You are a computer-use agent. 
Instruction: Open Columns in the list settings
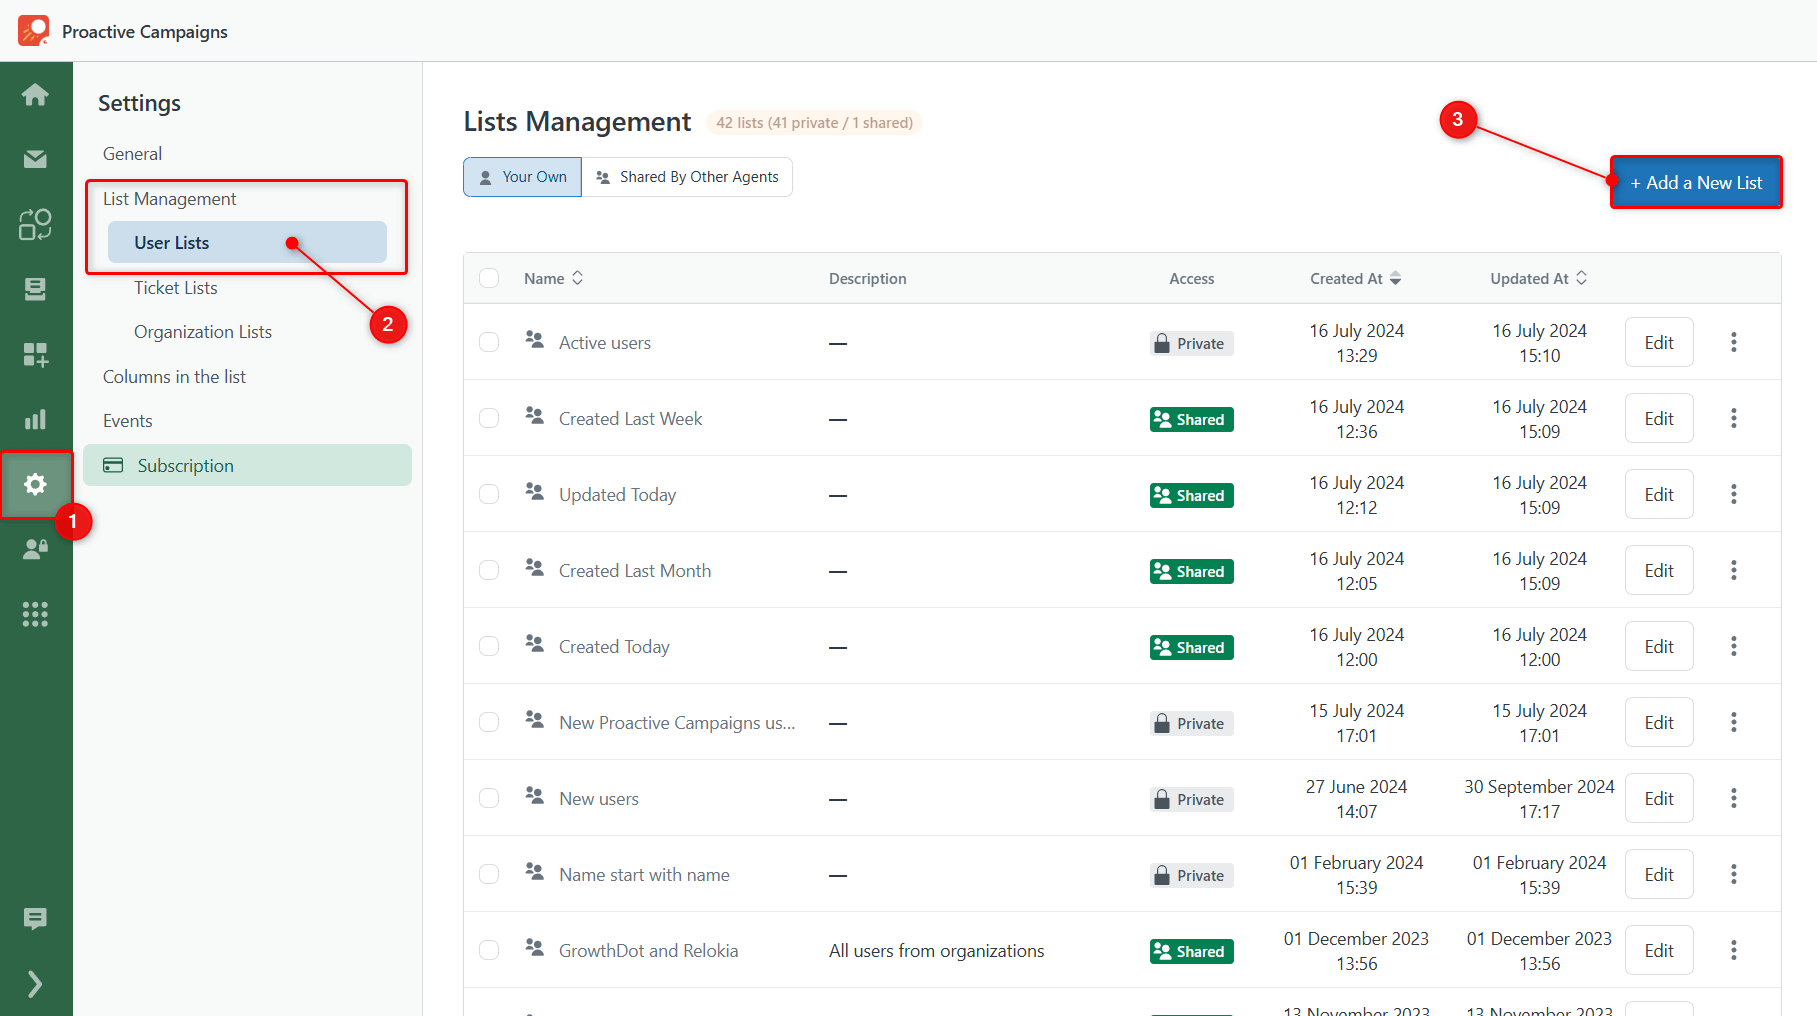(174, 376)
